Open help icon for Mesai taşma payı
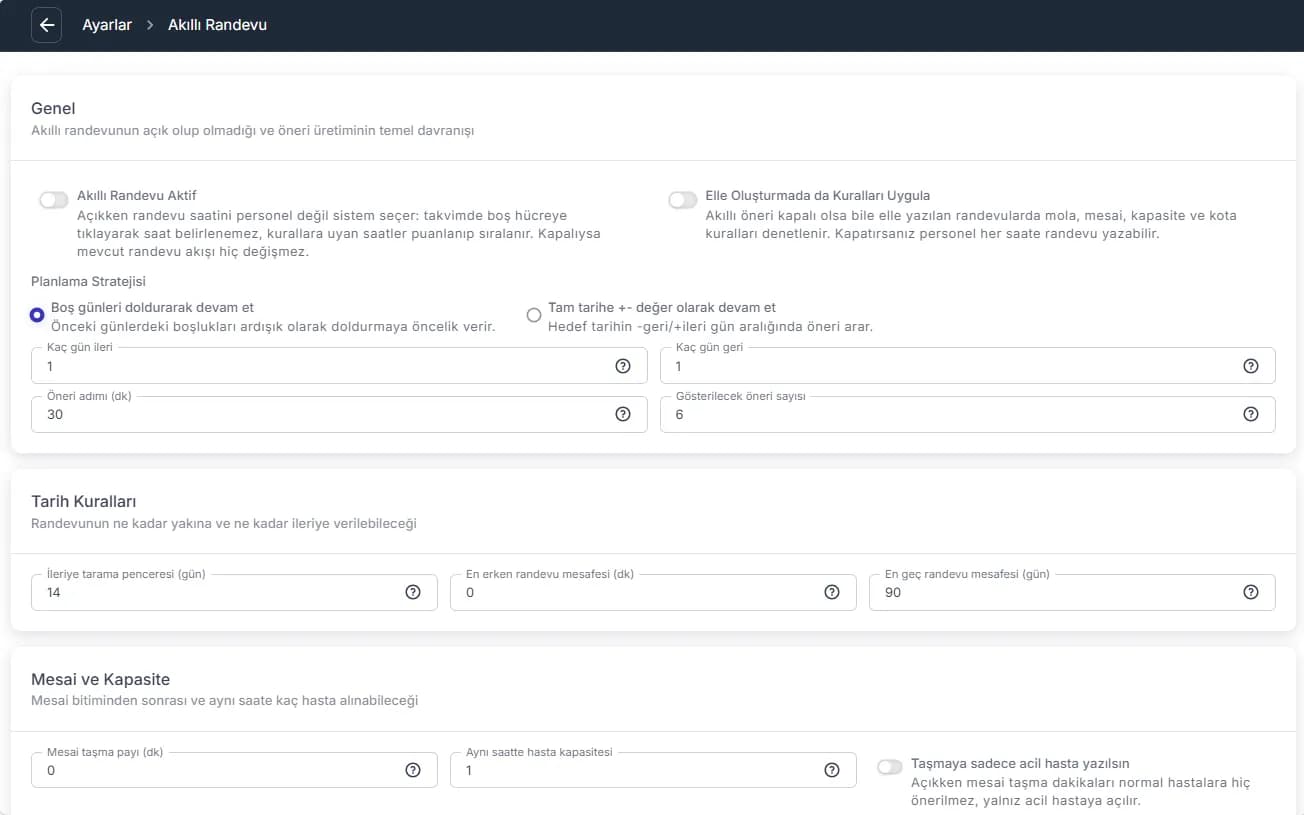This screenshot has width=1304, height=815. (413, 770)
